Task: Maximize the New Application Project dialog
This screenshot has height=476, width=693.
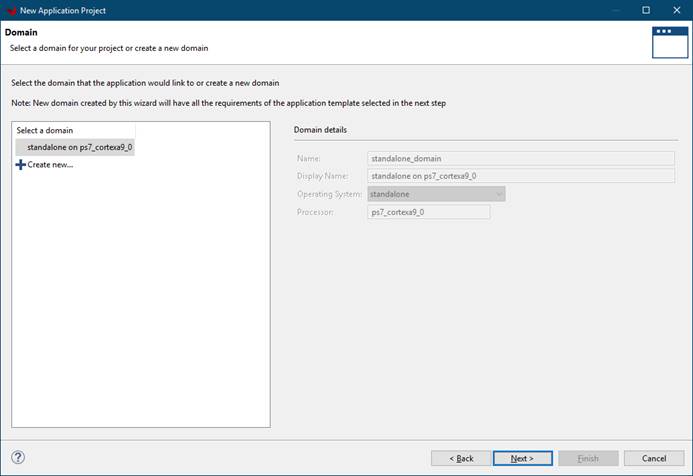Action: pyautogui.click(x=646, y=10)
